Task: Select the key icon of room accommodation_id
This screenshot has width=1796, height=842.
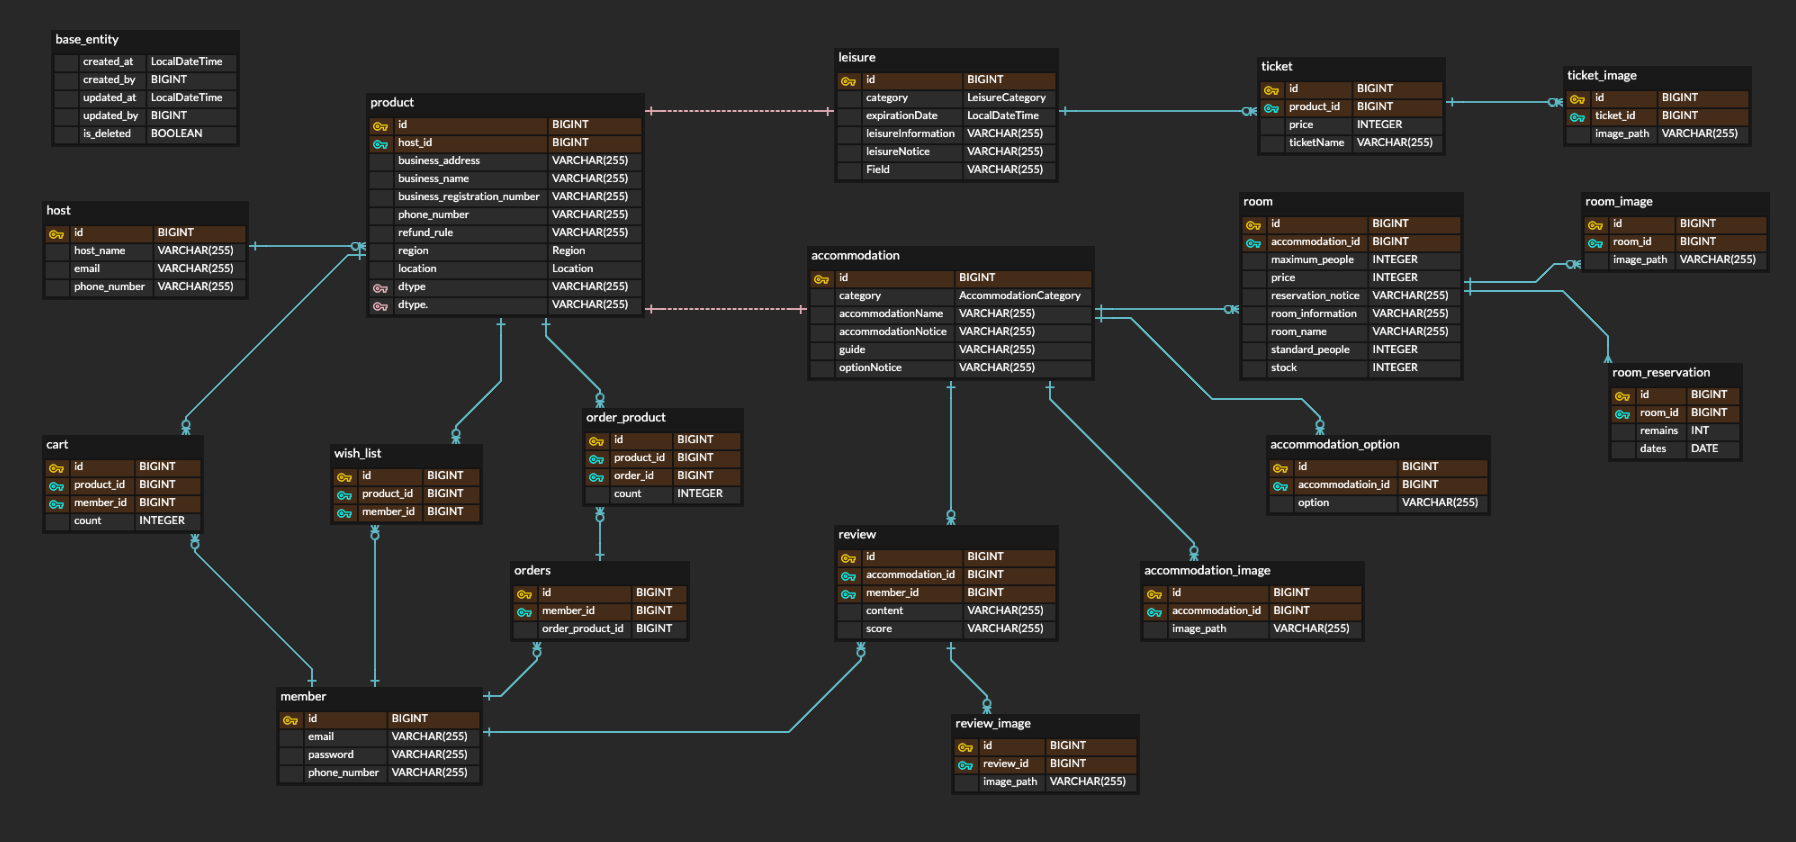Action: pos(1253,243)
